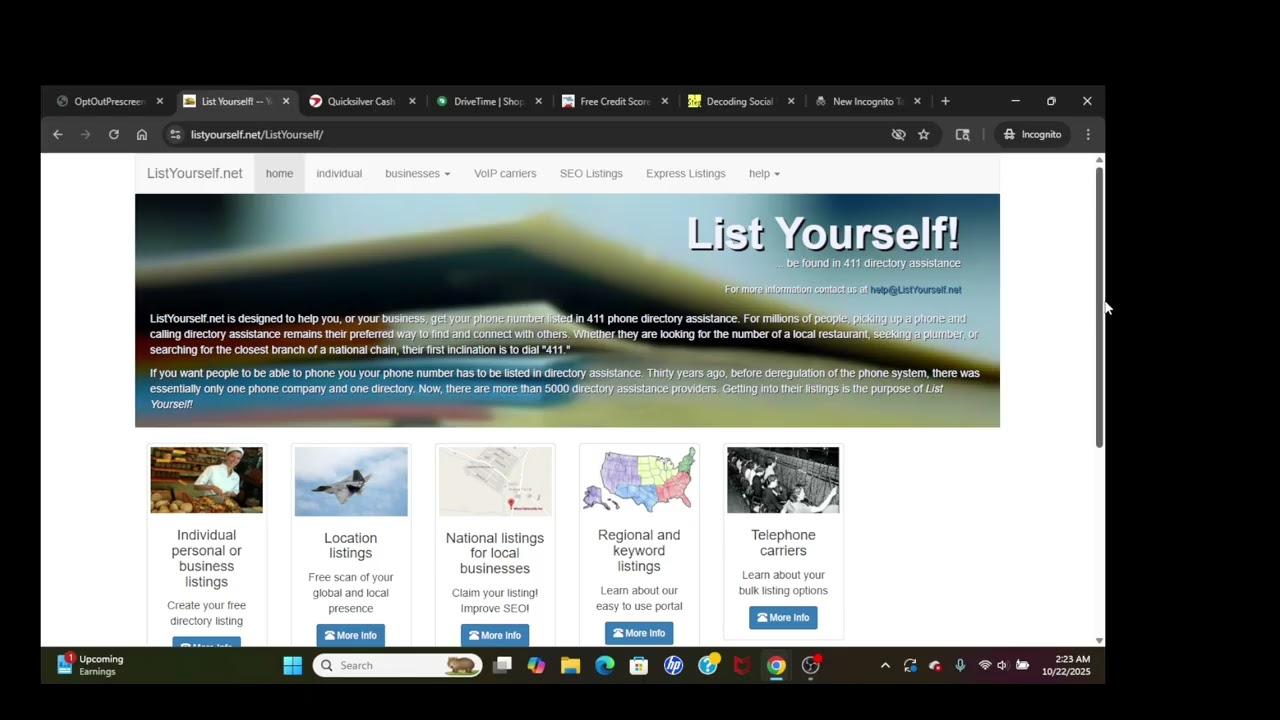
Task: Click More Info under National listings
Action: 495,635
